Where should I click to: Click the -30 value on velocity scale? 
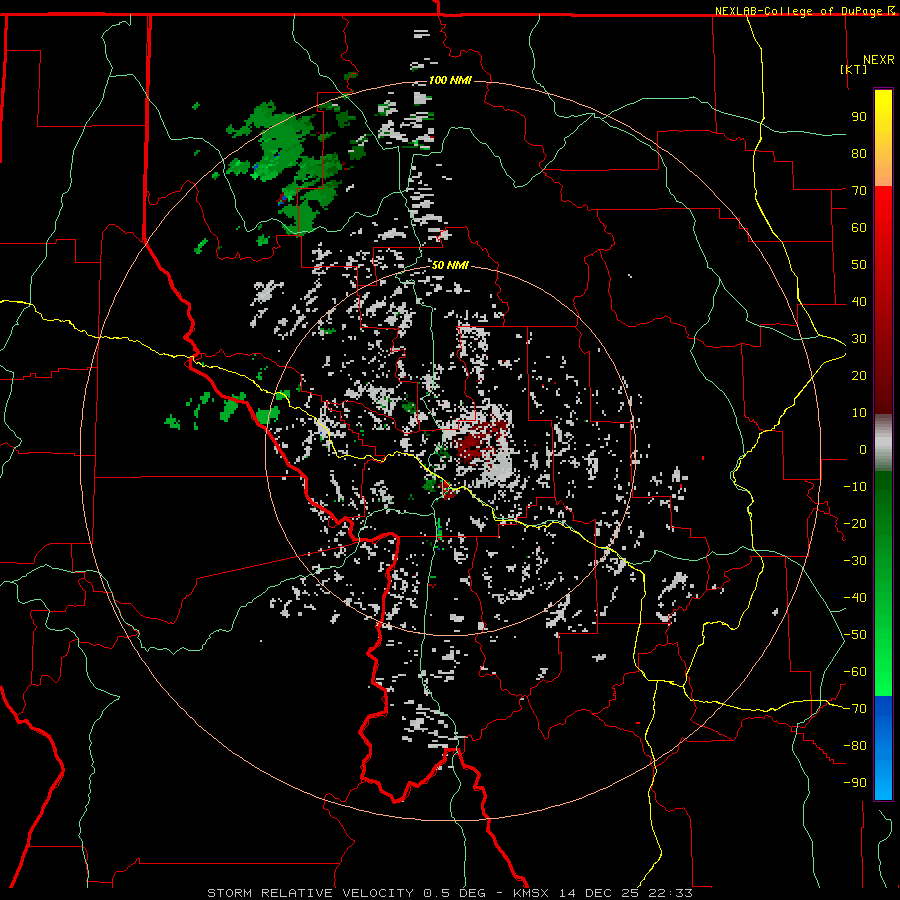(x=855, y=561)
